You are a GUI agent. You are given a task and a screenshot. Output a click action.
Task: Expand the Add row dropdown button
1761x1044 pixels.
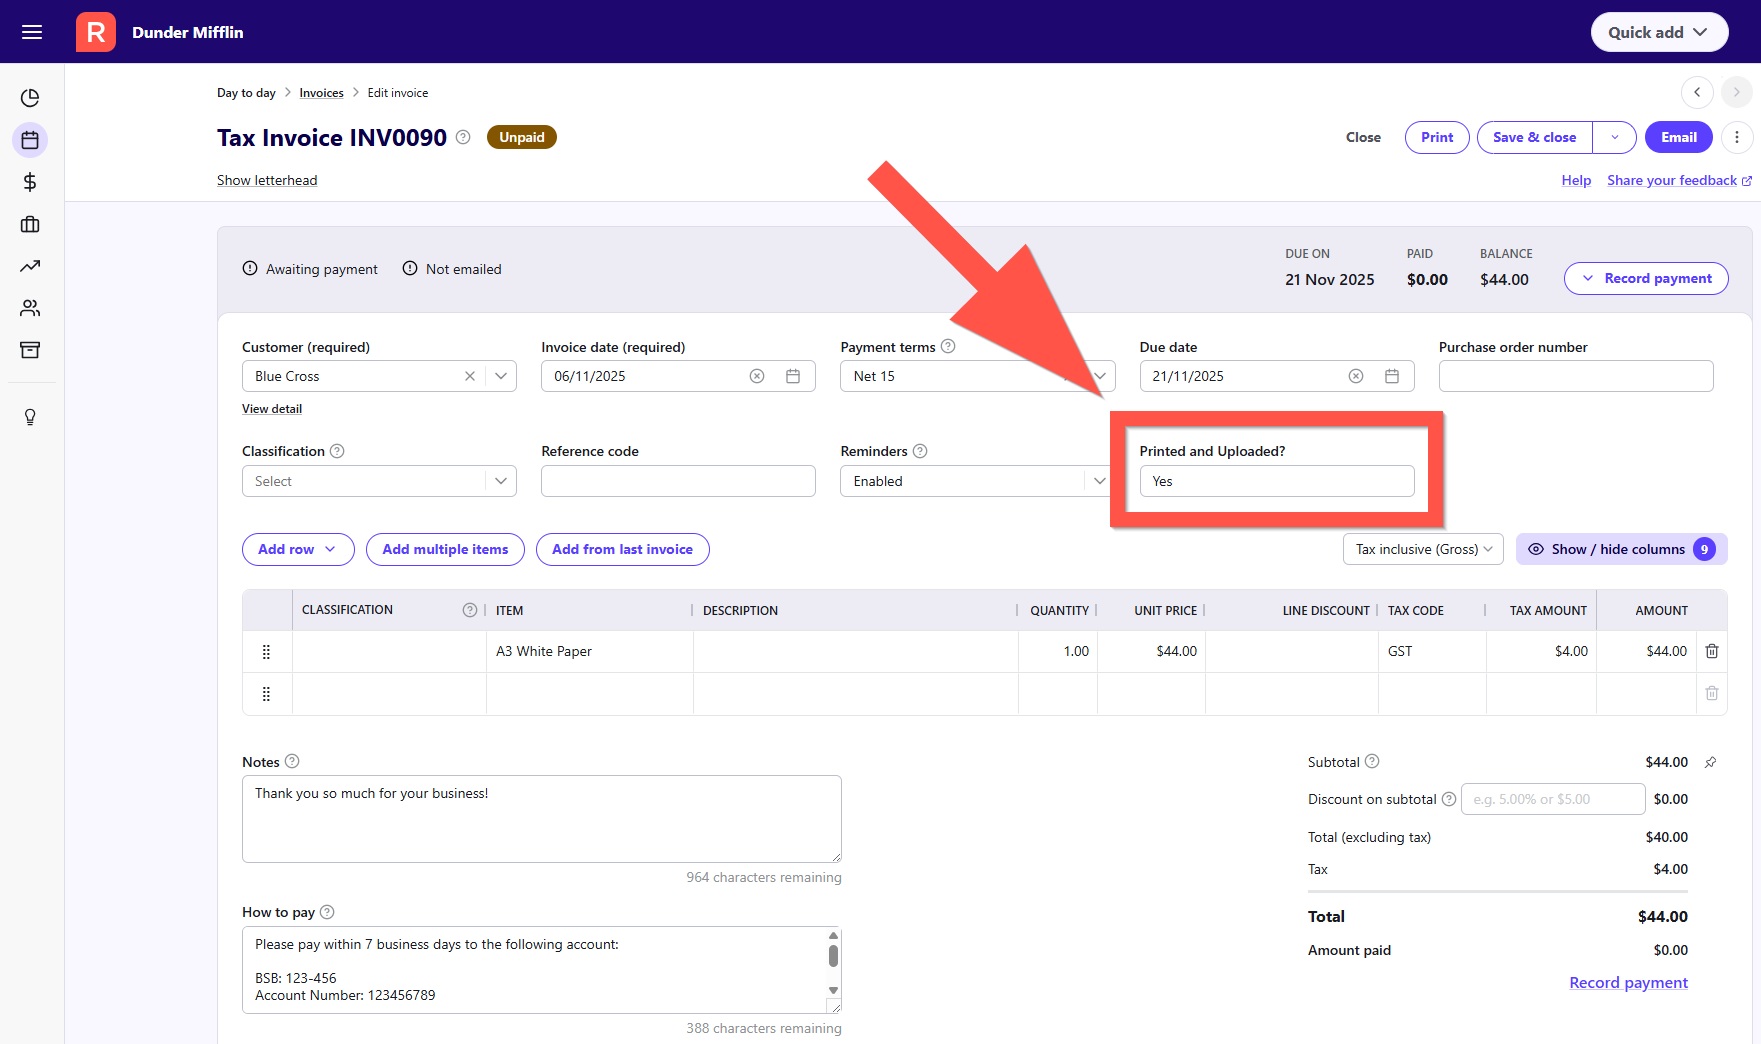click(x=298, y=549)
